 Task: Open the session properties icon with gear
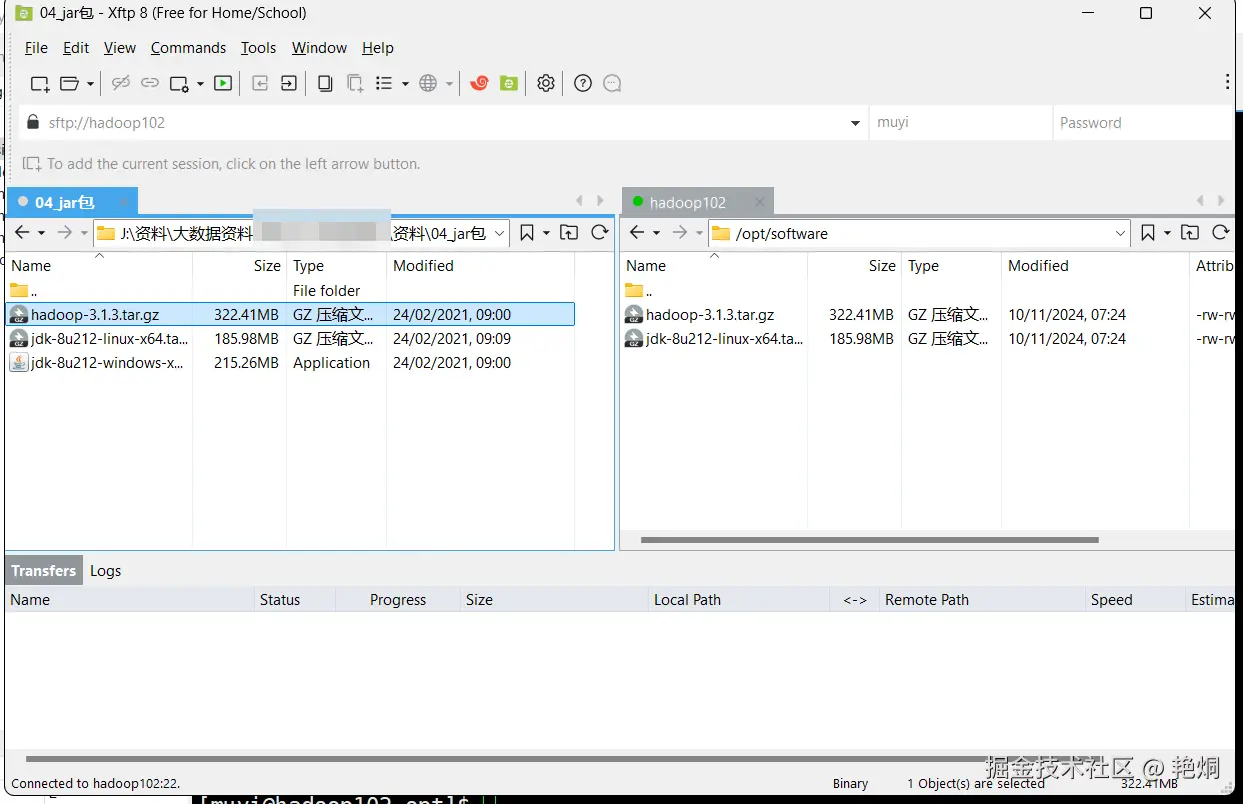pyautogui.click(x=179, y=84)
